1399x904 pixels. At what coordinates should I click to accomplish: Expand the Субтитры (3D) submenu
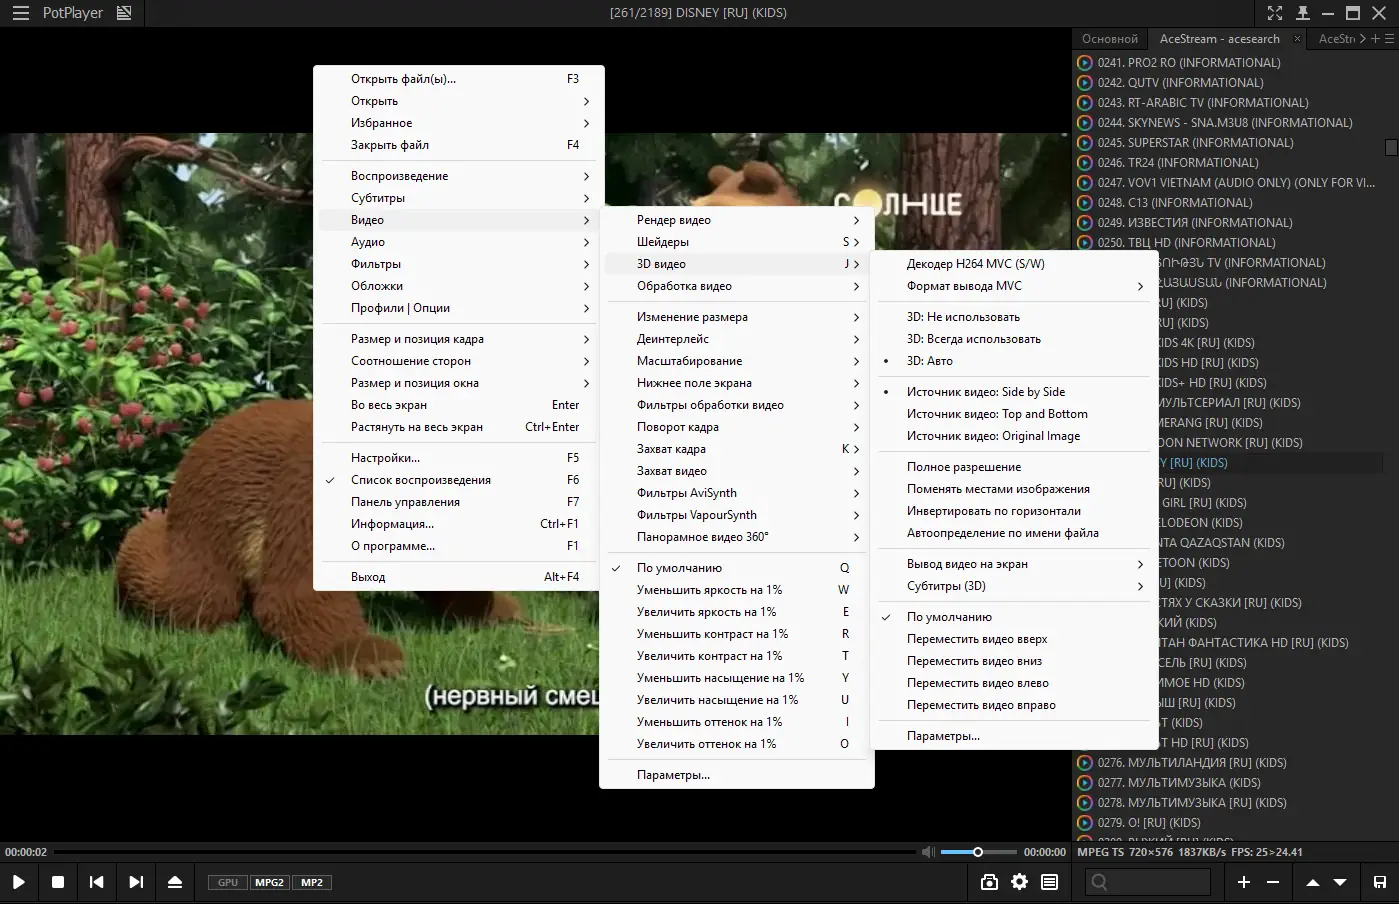(1013, 586)
